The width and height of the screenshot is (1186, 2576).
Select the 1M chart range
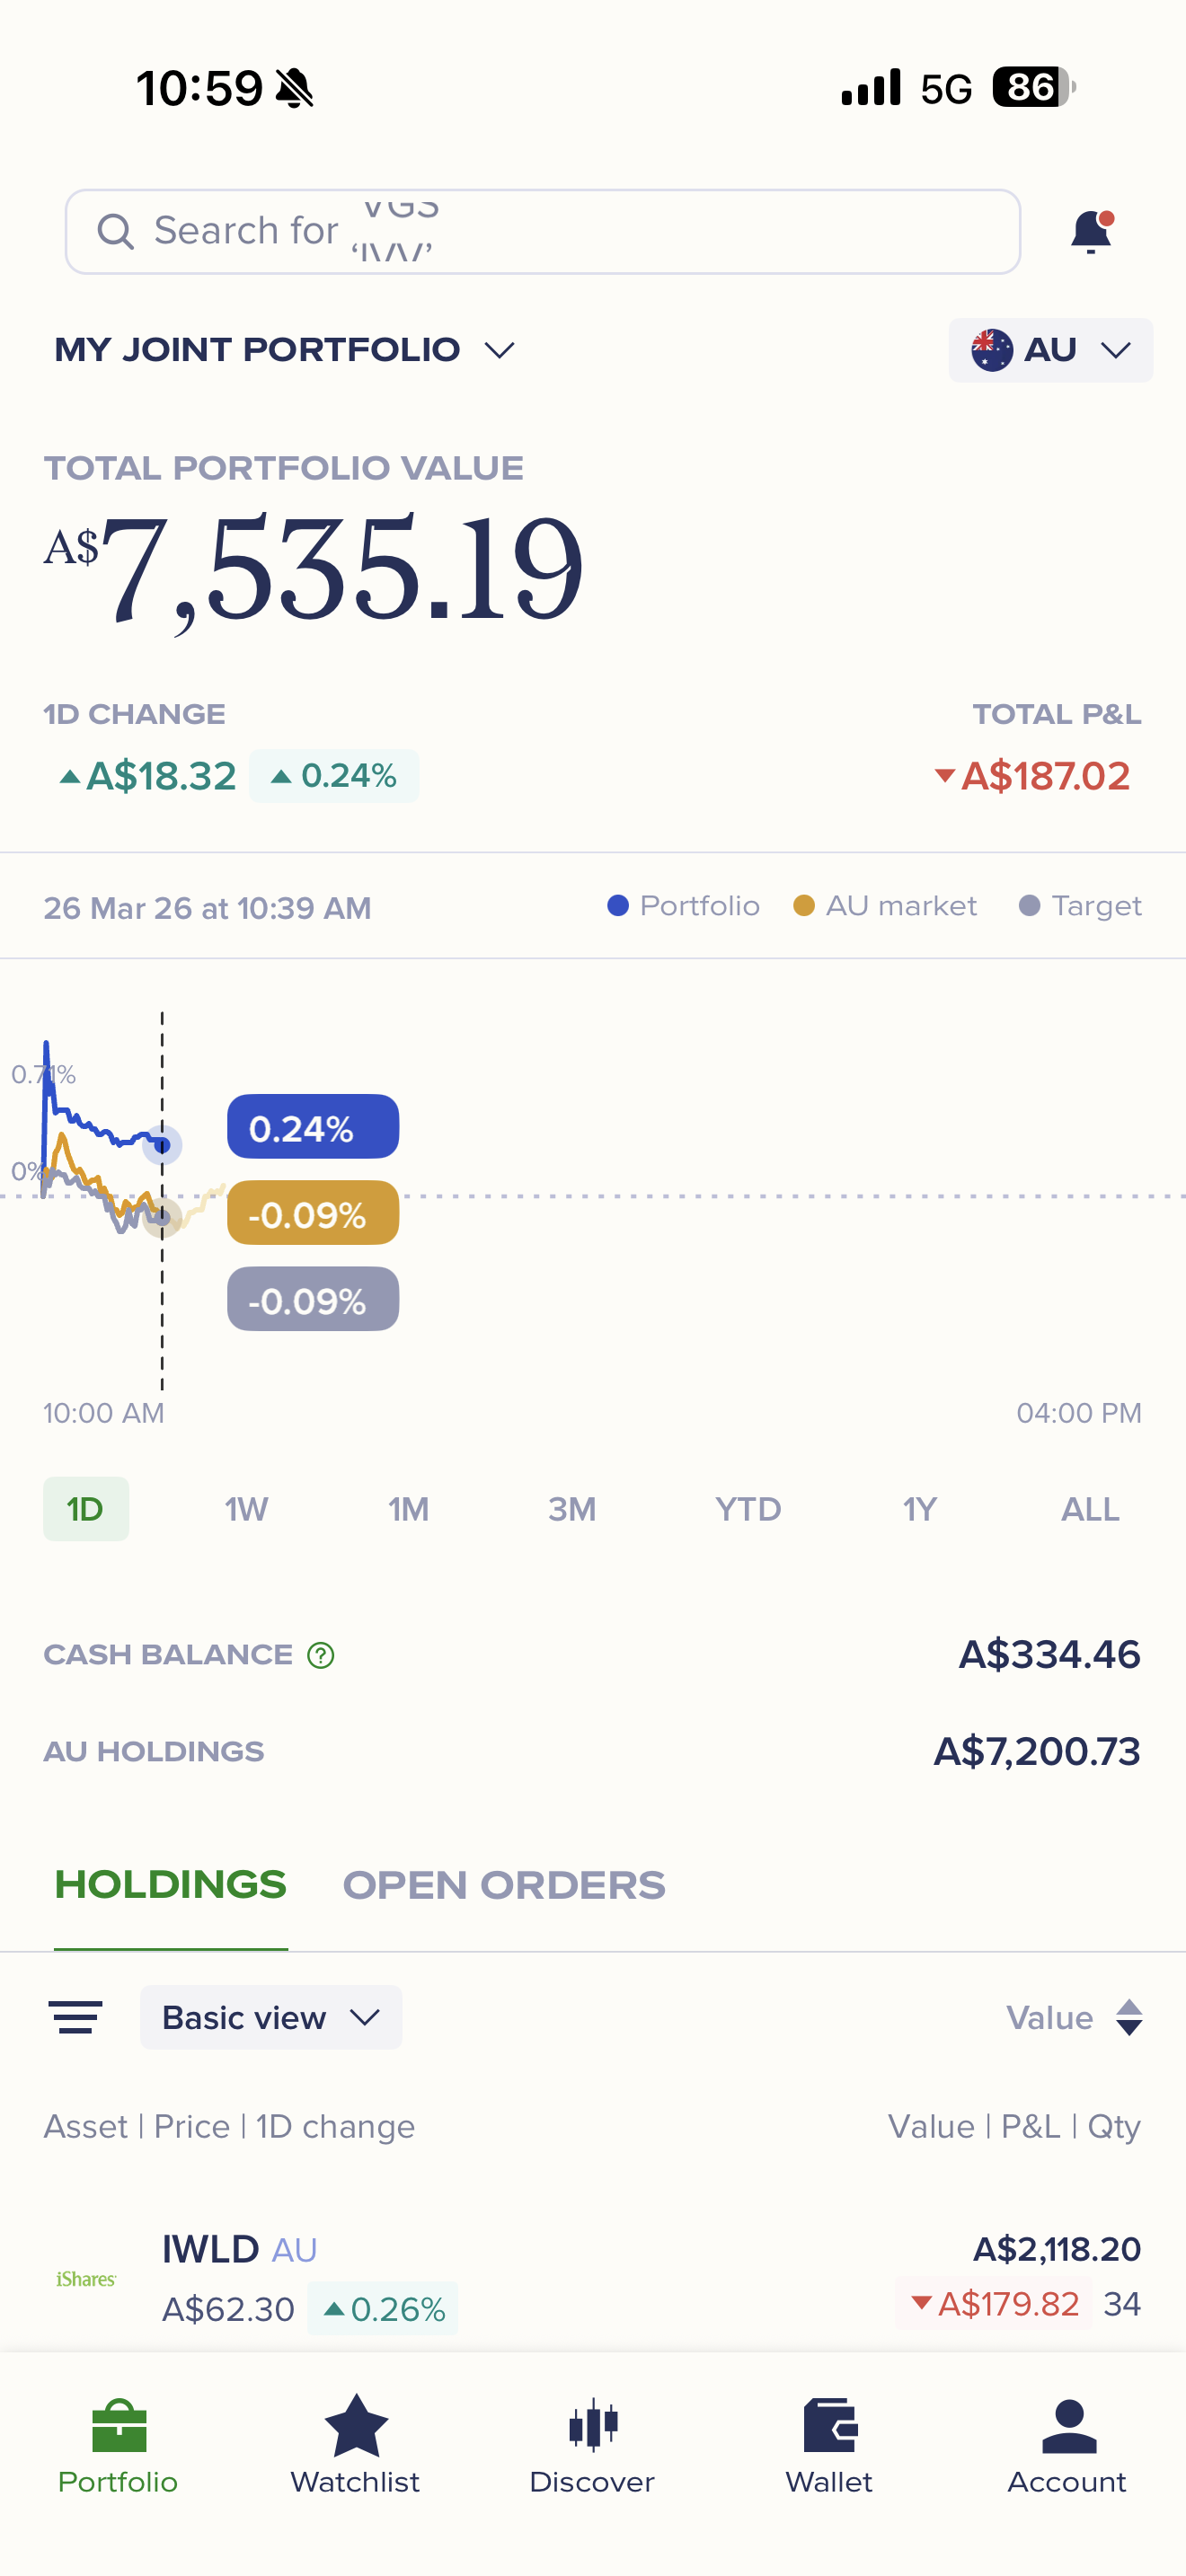tap(409, 1509)
